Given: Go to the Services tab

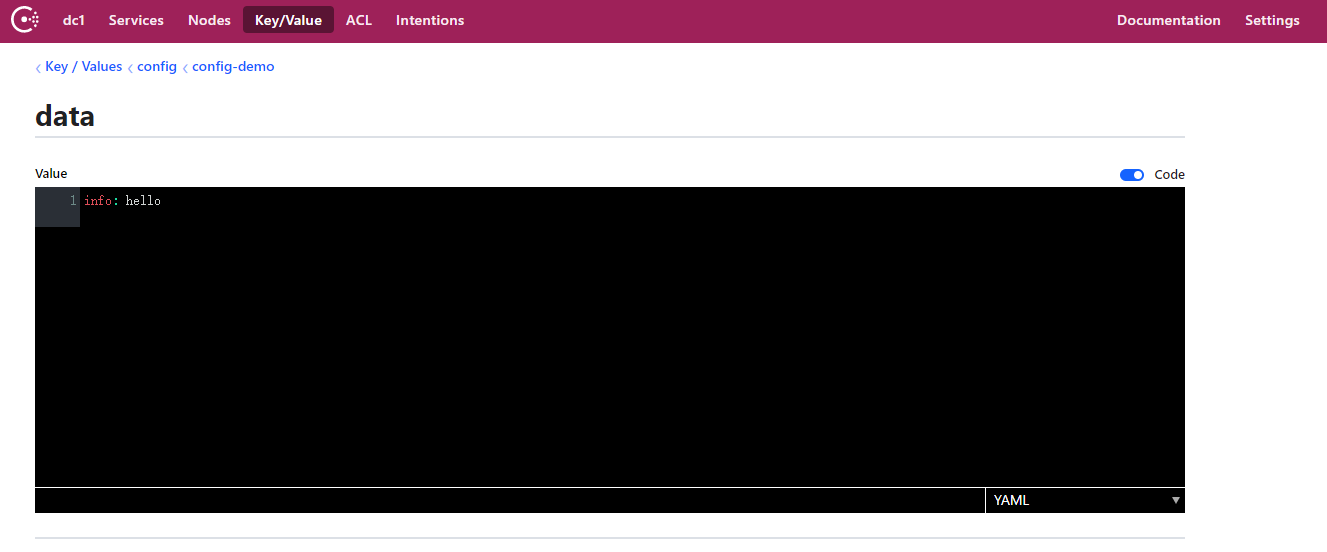Looking at the screenshot, I should pyautogui.click(x=136, y=20).
